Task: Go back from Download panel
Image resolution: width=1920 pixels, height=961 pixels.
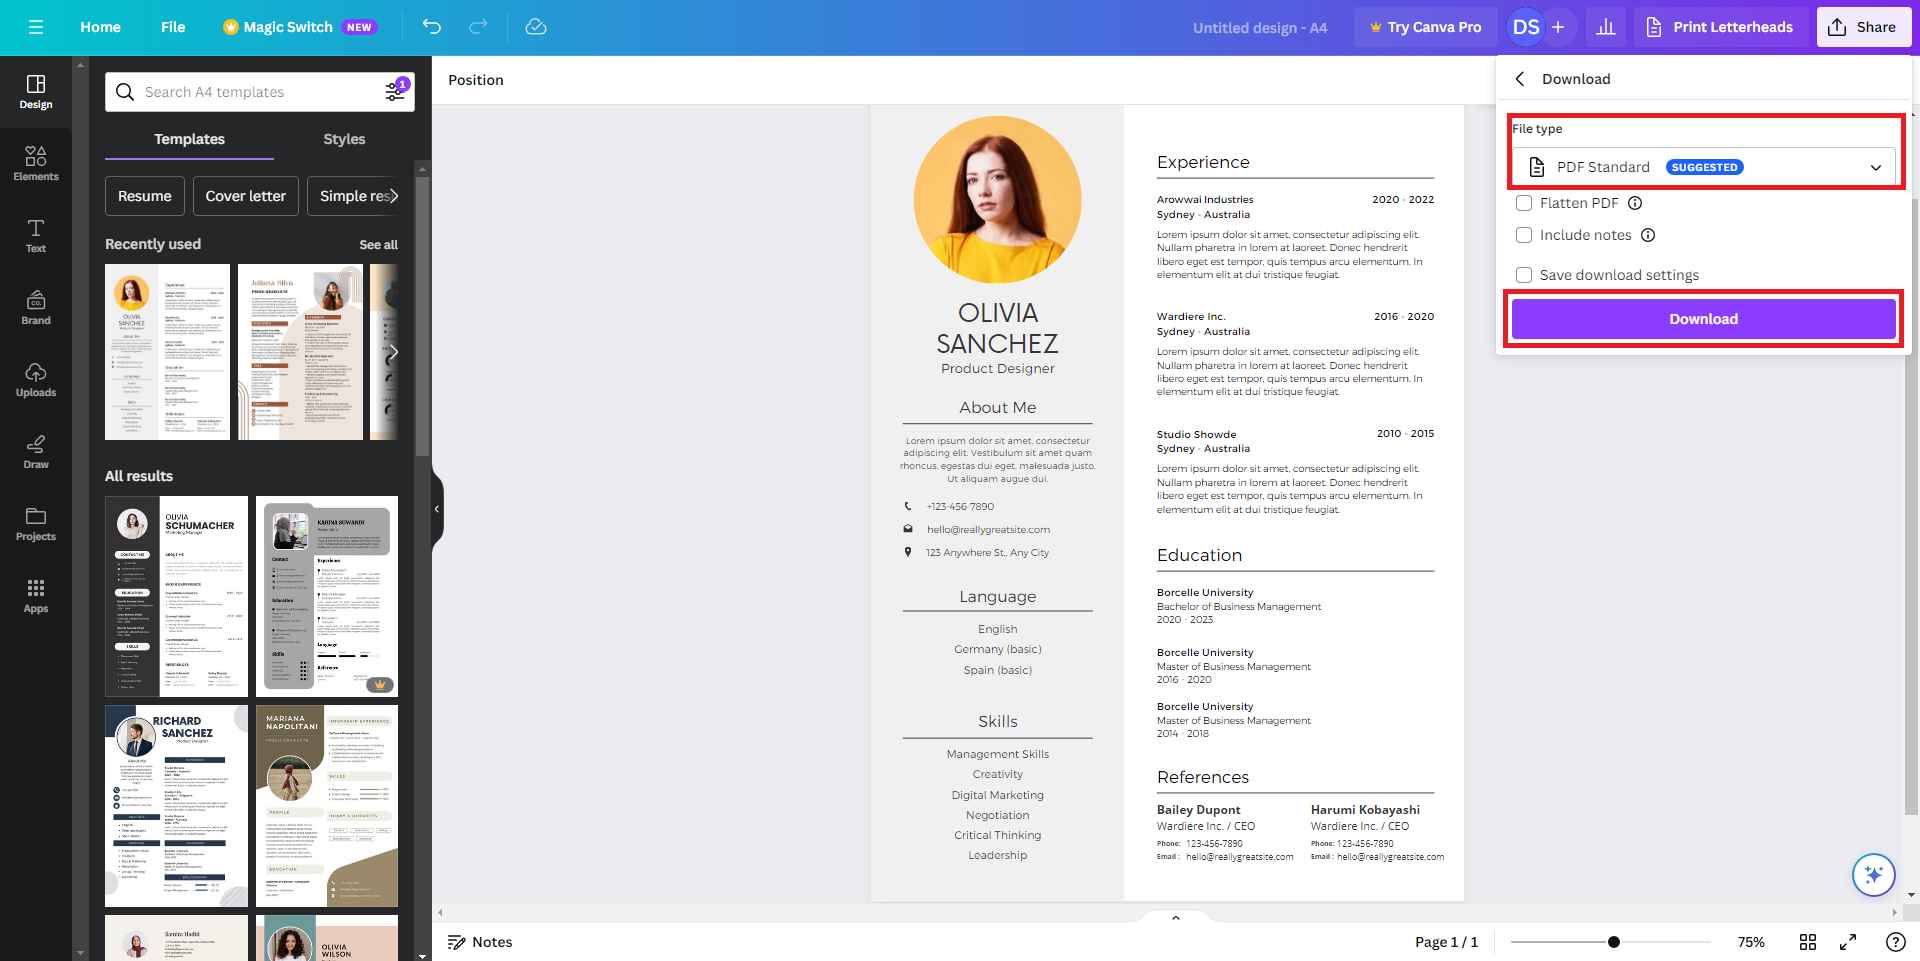Action: pos(1520,79)
